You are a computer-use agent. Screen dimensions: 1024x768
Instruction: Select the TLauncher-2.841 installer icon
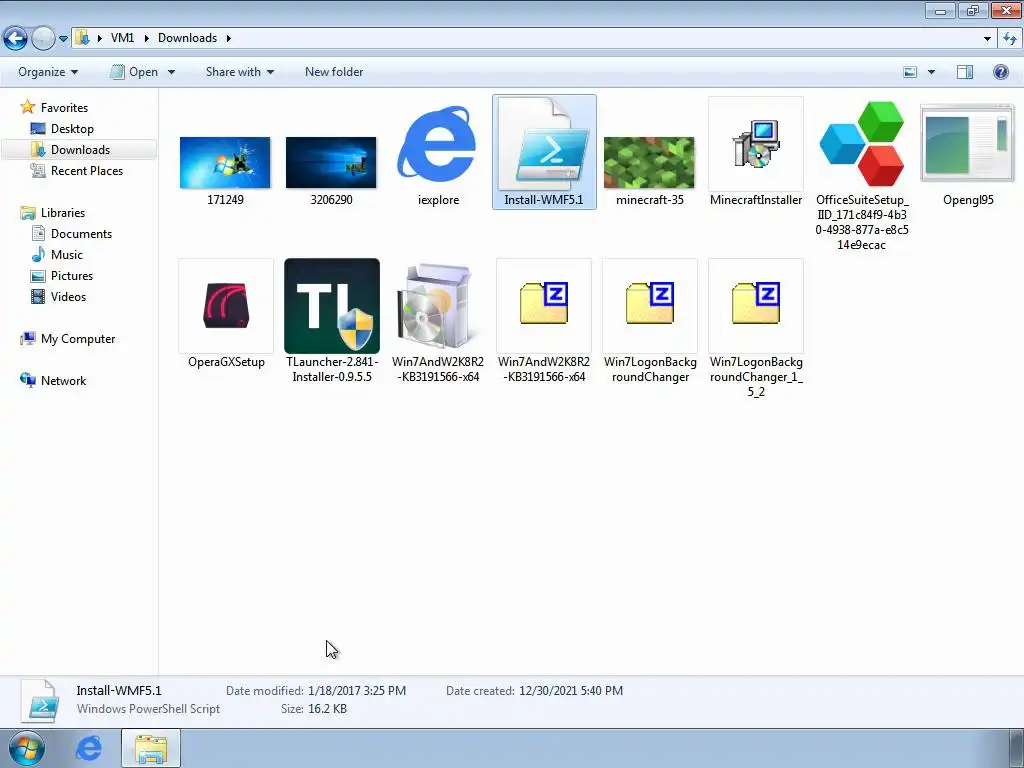(332, 306)
